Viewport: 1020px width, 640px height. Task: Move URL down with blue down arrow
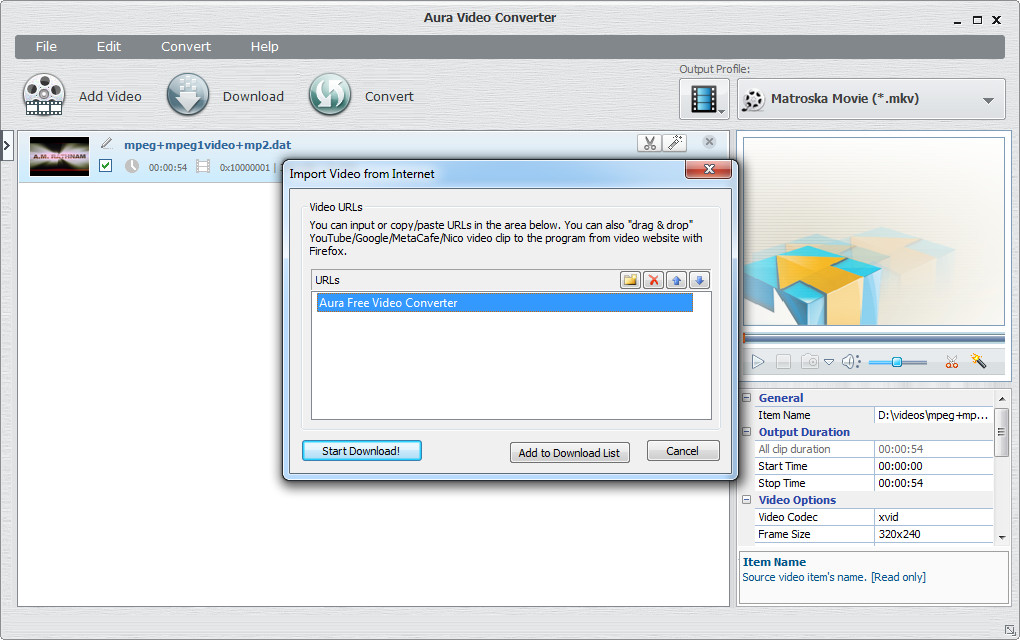700,280
